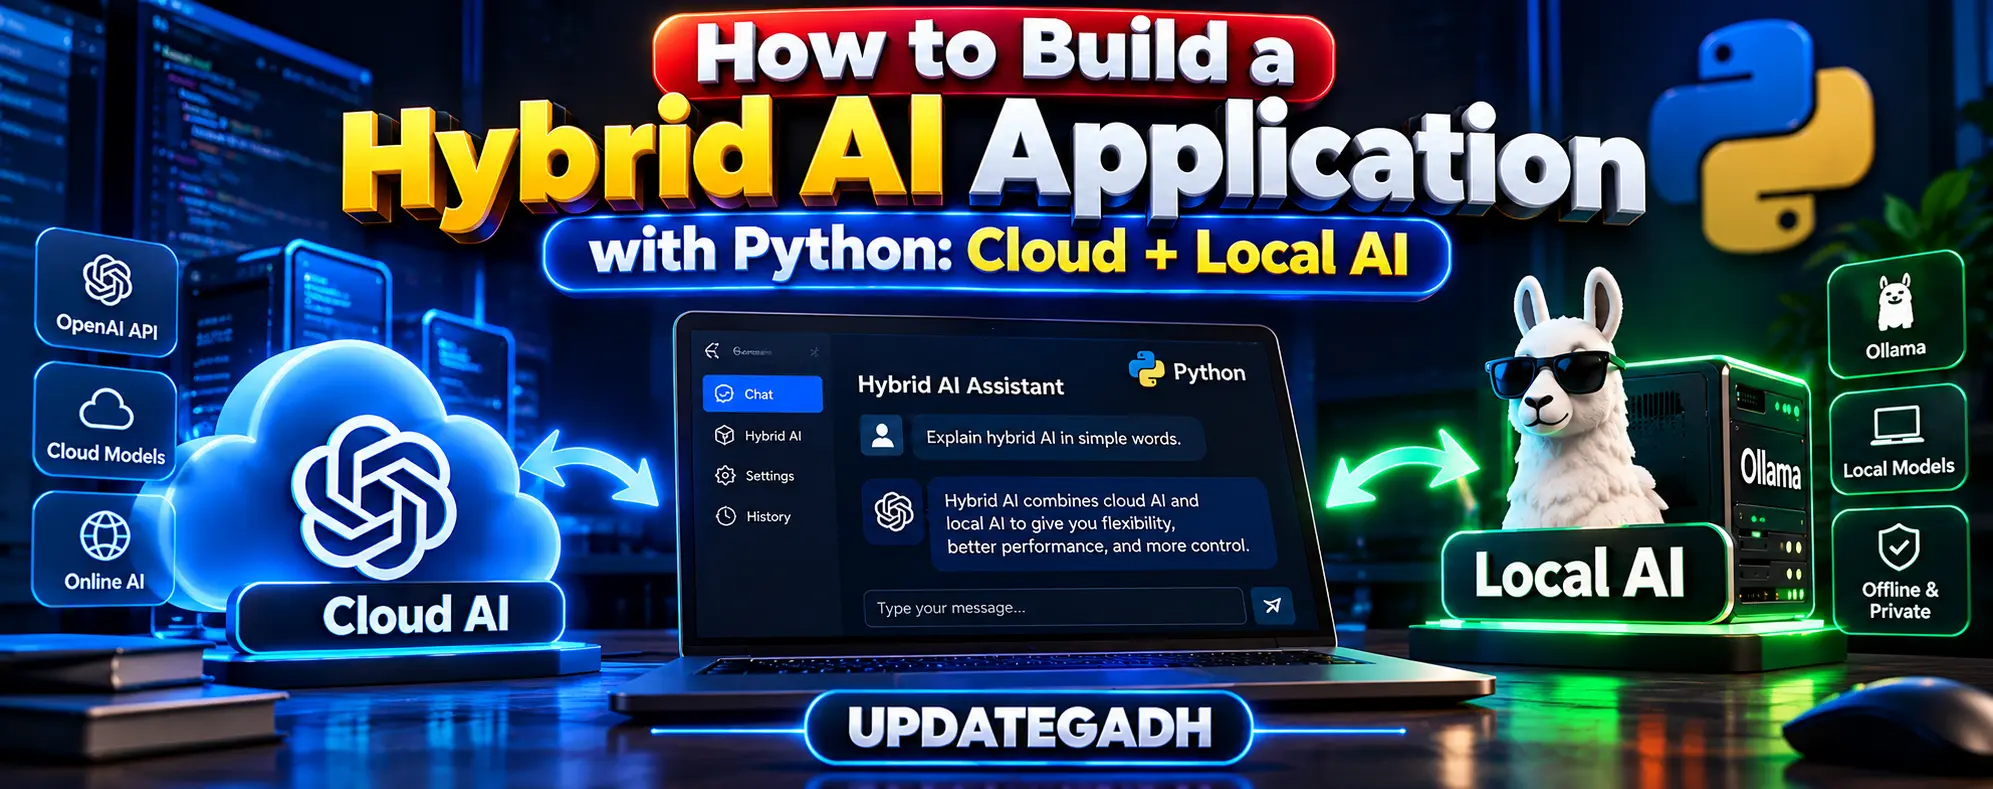Screen dimensions: 1993x789
Task: Click the globe icon in Online AI card
Action: coord(105,536)
